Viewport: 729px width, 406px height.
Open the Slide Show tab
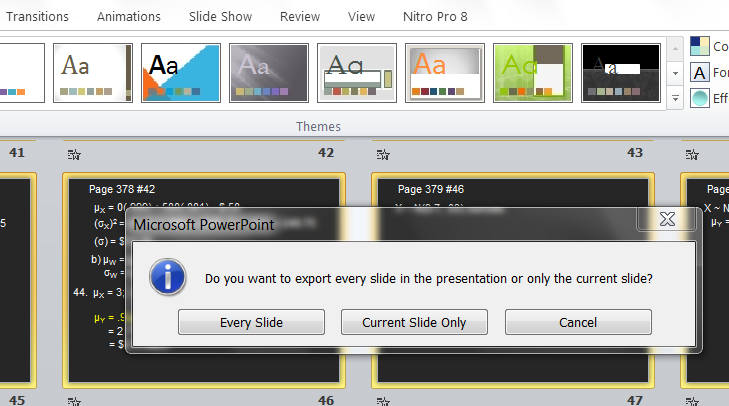pyautogui.click(x=220, y=17)
